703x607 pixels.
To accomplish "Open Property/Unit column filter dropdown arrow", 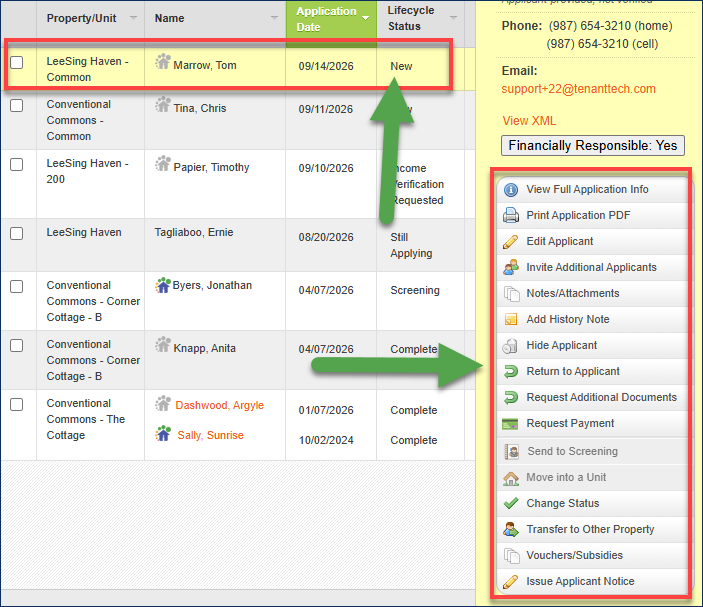I will coord(133,18).
